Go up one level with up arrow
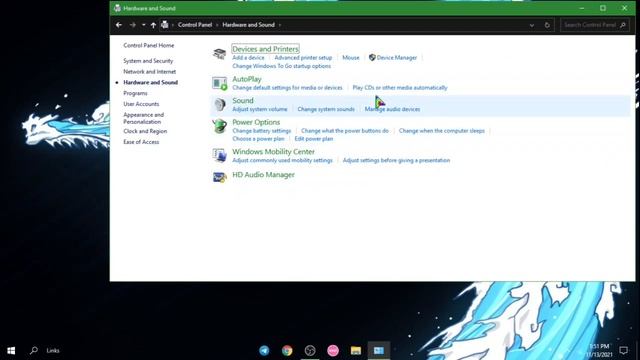Screen dimensions: 640x360 coord(153,25)
